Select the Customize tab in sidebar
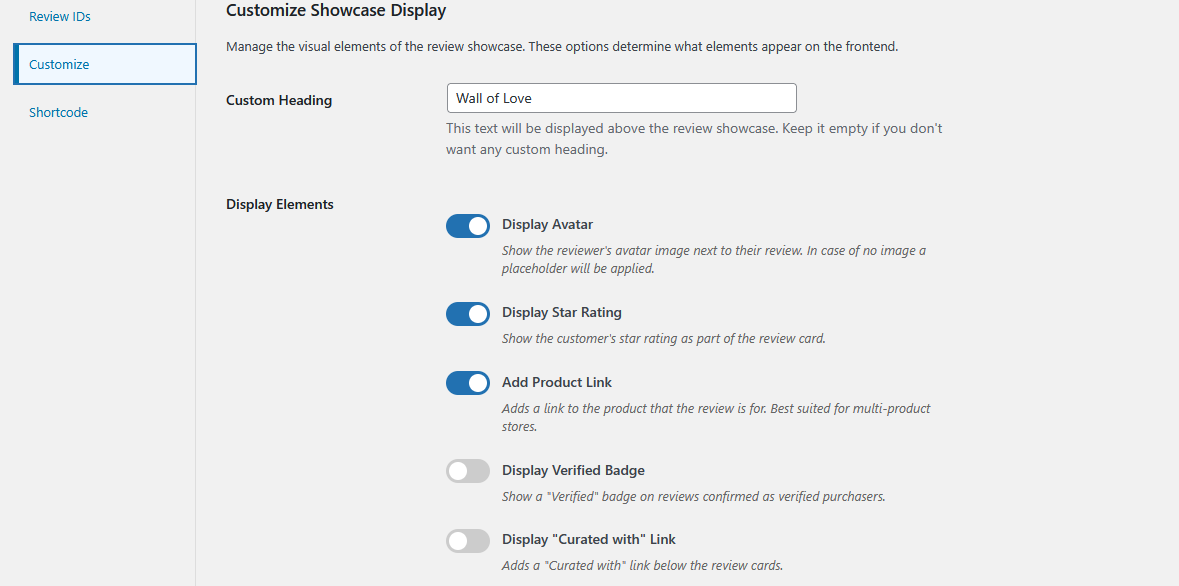 pos(58,64)
